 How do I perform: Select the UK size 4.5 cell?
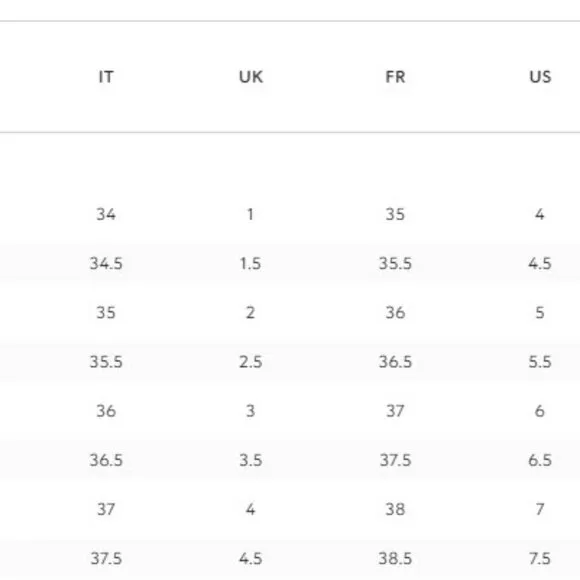[x=250, y=559]
